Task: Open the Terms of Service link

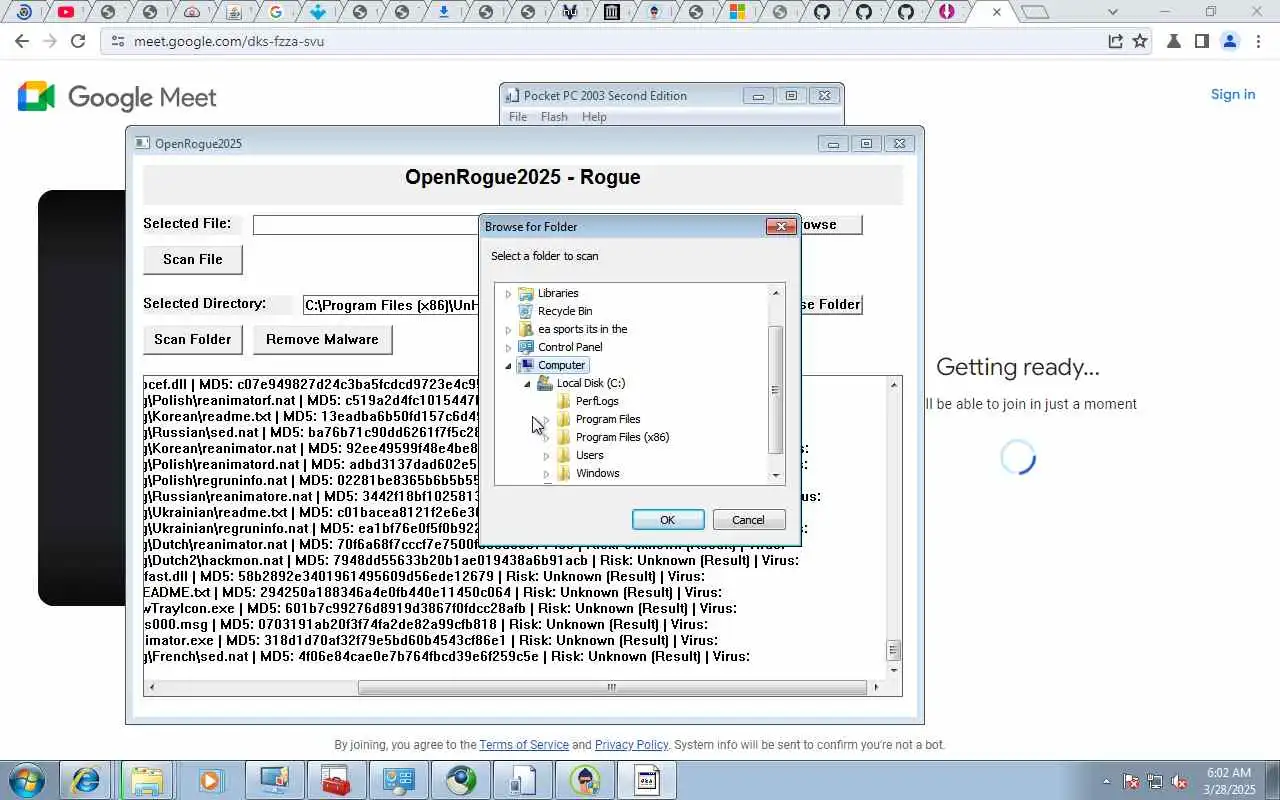Action: coord(524,745)
